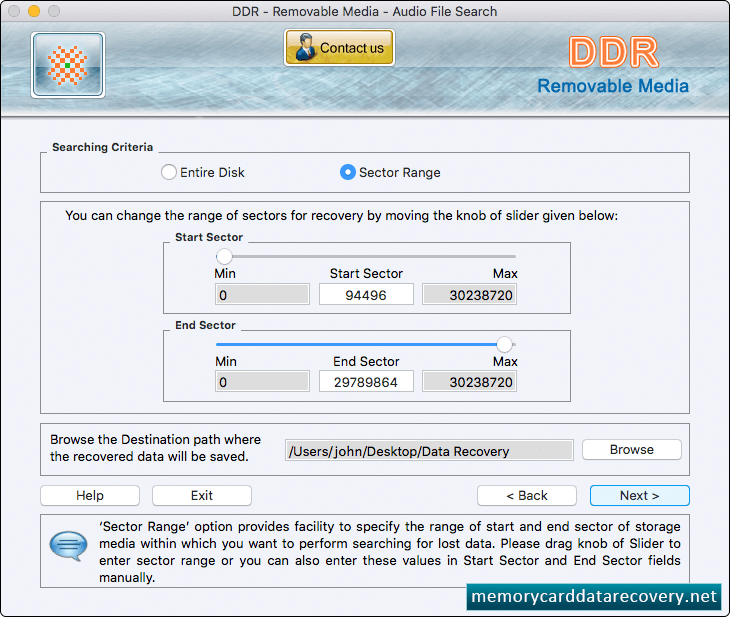
Task: Click the yellow minimize window button
Action: [x=34, y=11]
